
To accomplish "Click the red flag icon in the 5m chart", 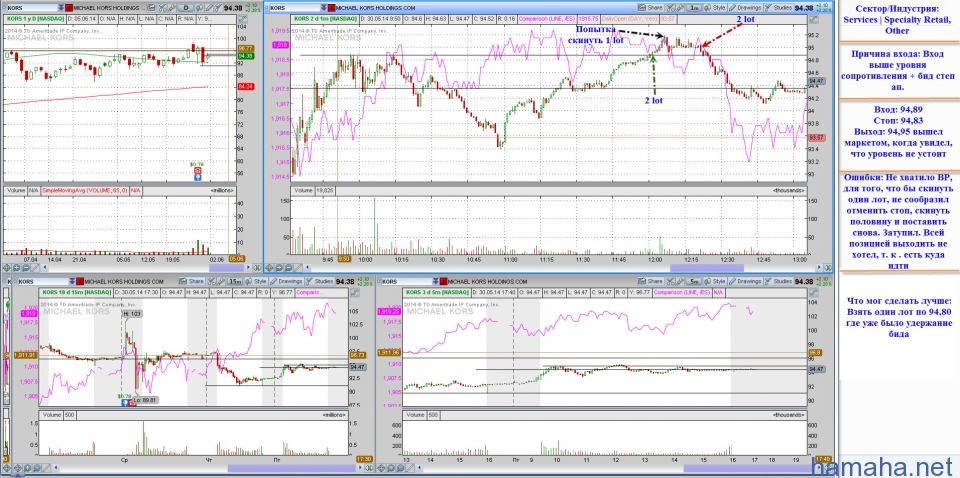I will (x=444, y=281).
